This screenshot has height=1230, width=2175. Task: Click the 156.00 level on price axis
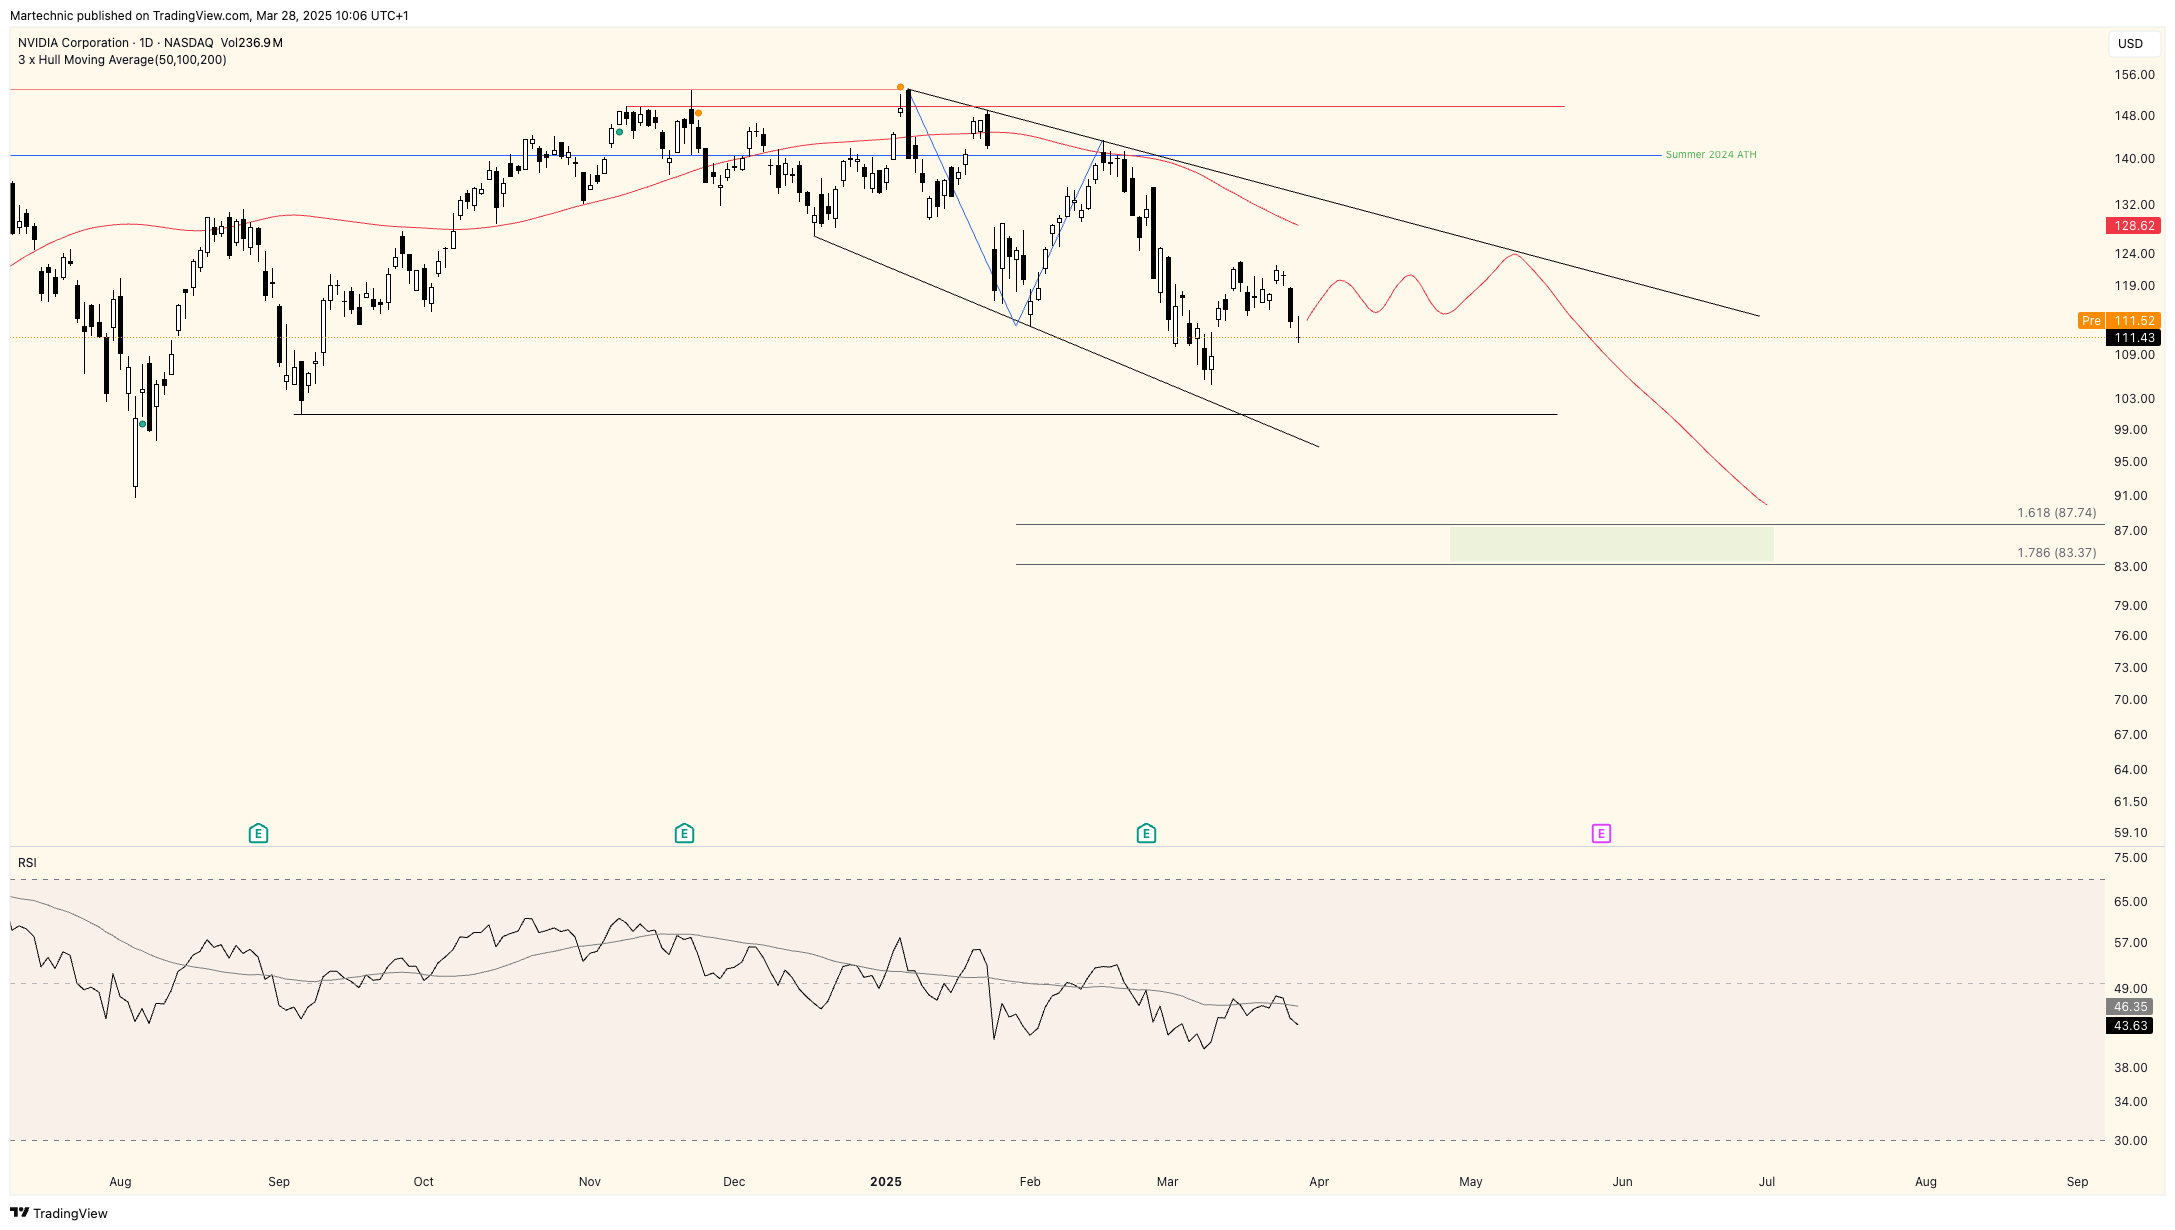click(2134, 75)
